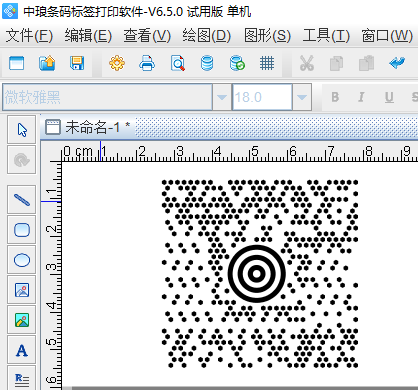This screenshot has height=390, width=418.
Task: Click the horizontal ruler at 5 cm
Action: tap(255, 152)
